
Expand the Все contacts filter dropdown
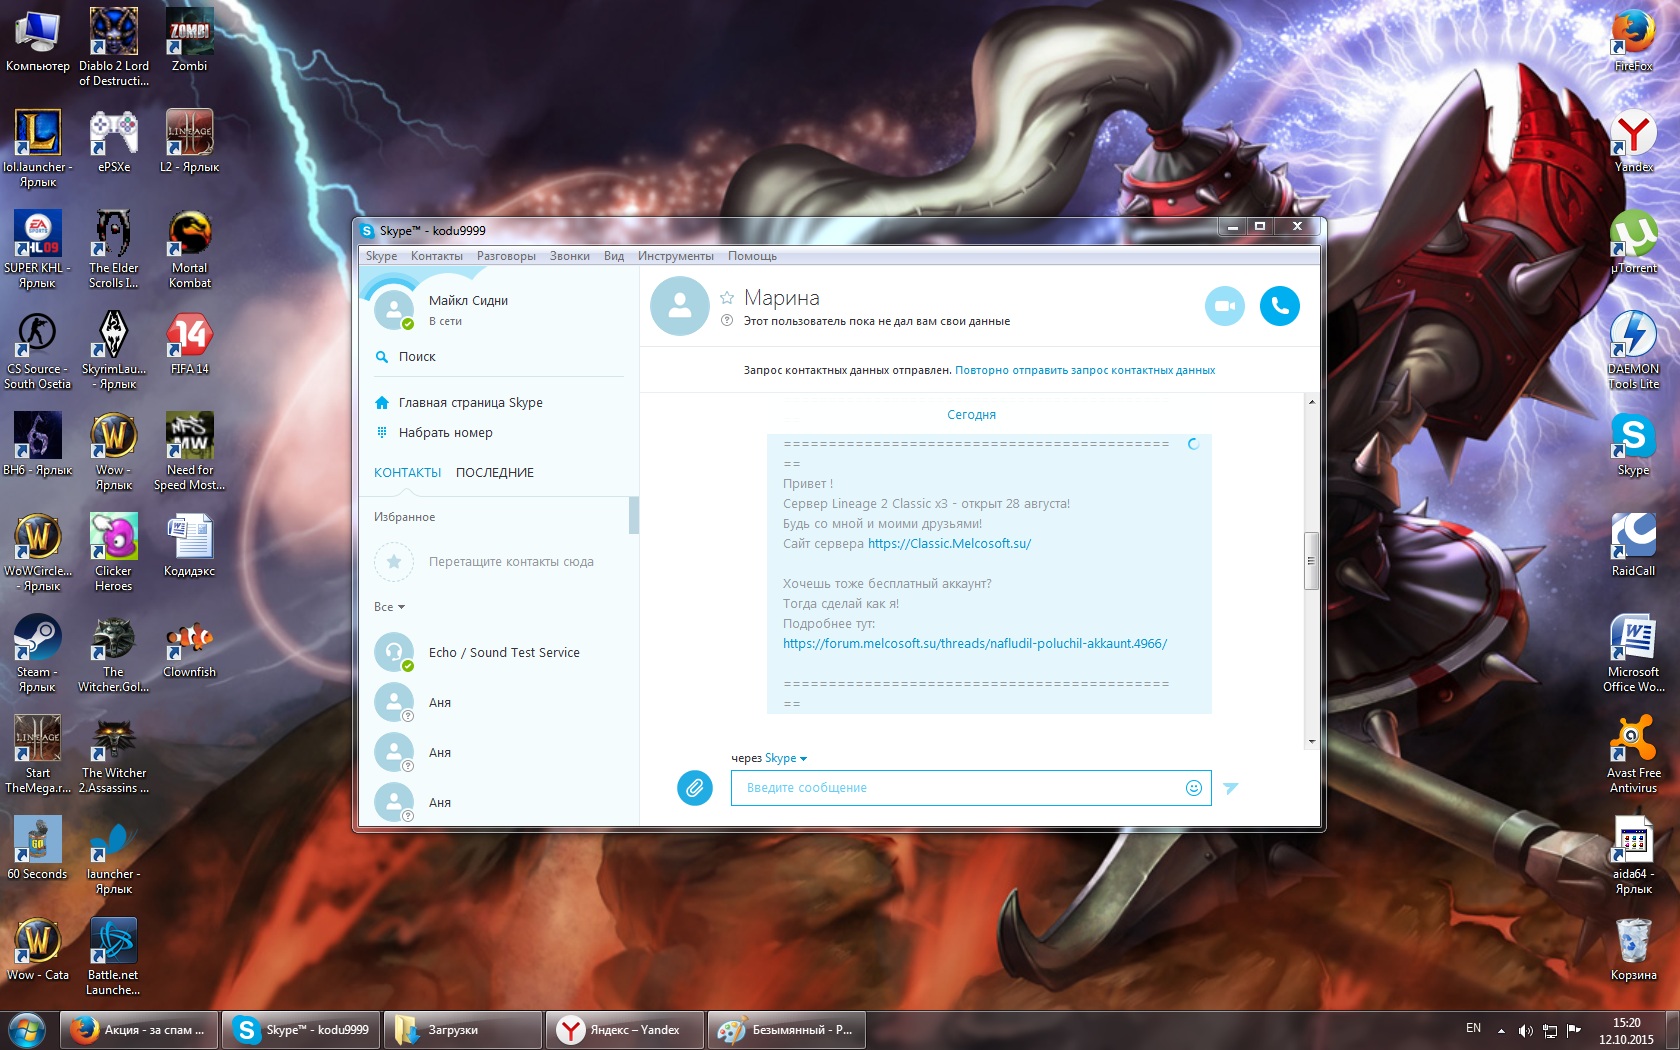pyautogui.click(x=389, y=607)
